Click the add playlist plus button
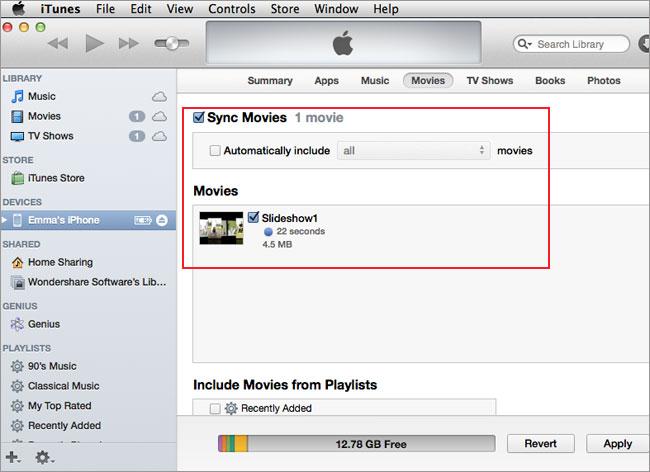The width and height of the screenshot is (650, 472). (x=13, y=457)
